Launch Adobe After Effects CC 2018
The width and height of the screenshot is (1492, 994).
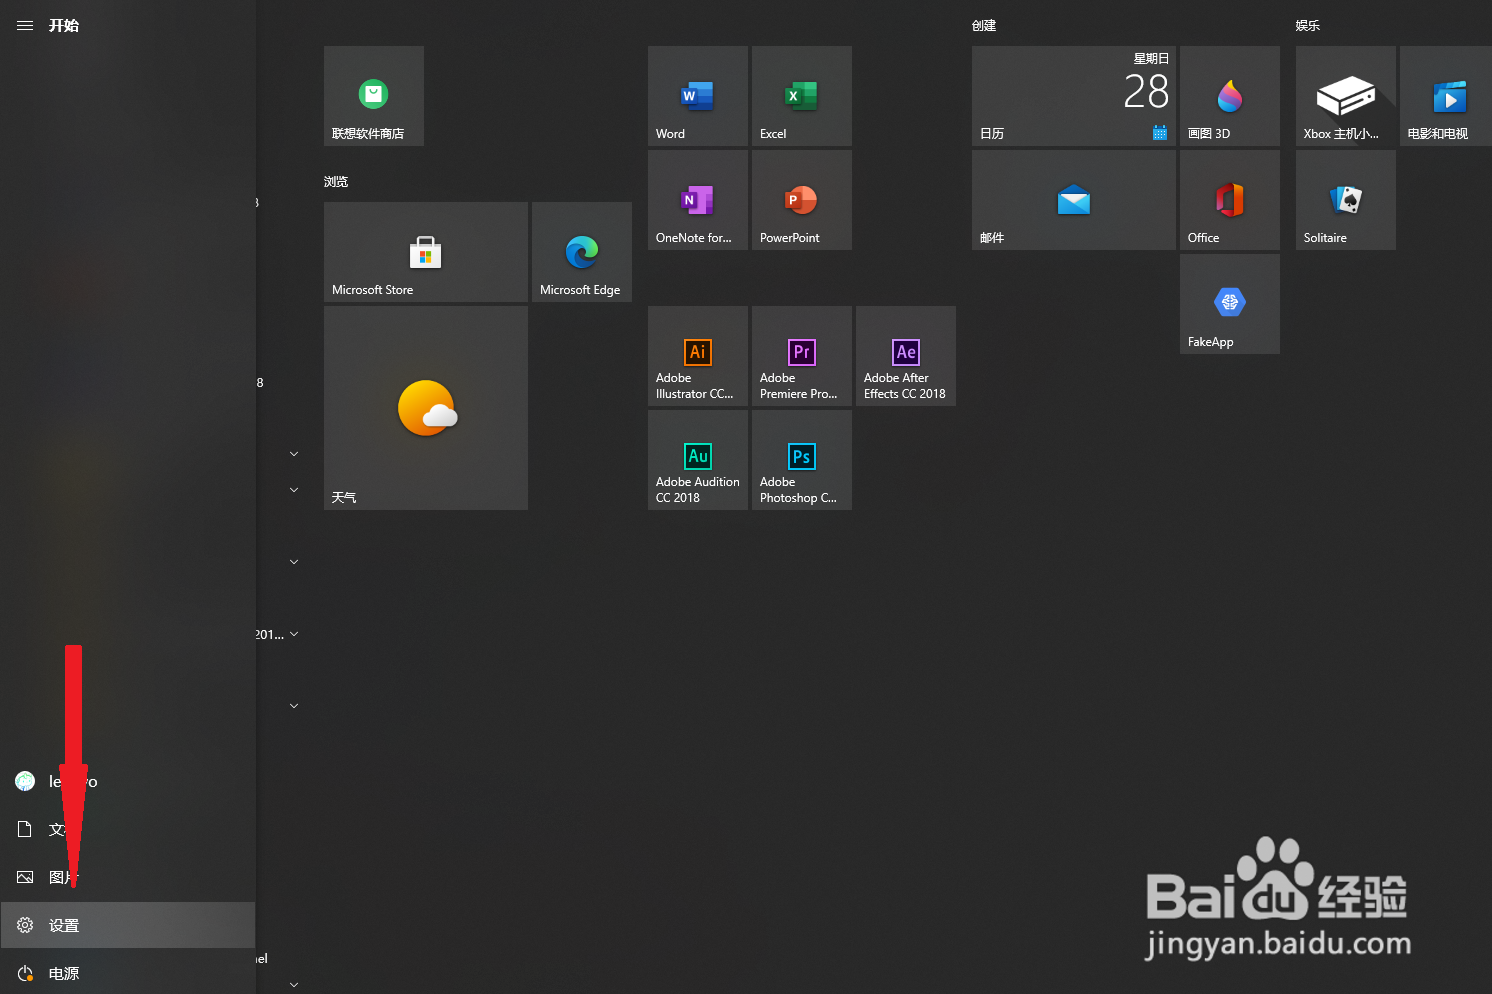coord(906,356)
